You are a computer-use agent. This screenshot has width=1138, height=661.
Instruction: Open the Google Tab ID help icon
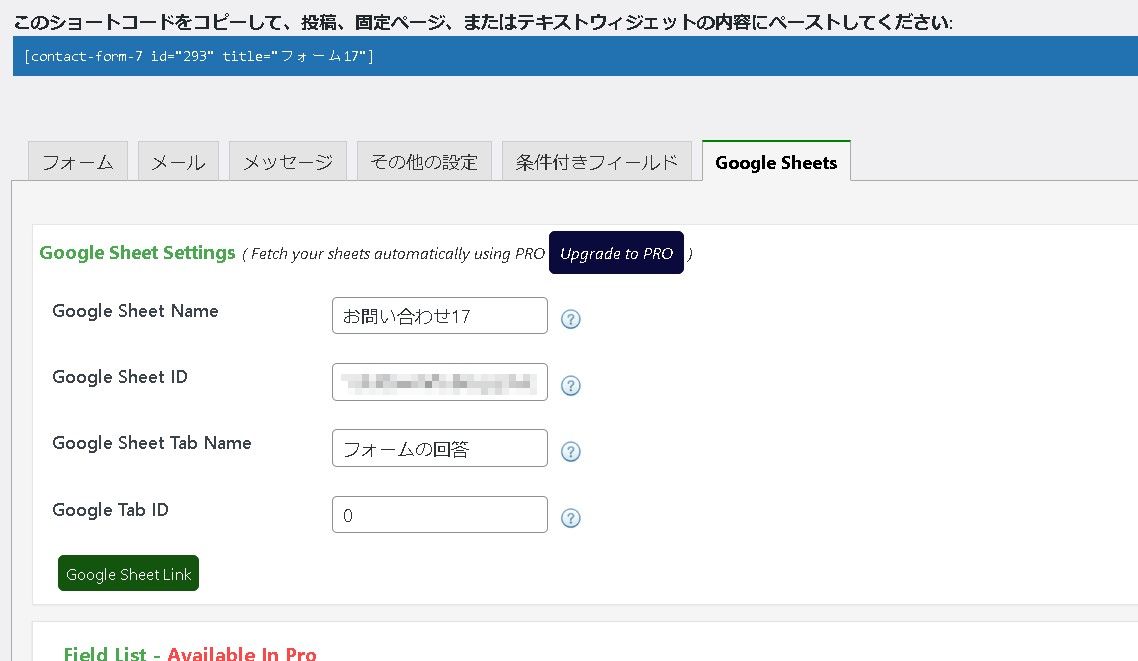point(570,518)
